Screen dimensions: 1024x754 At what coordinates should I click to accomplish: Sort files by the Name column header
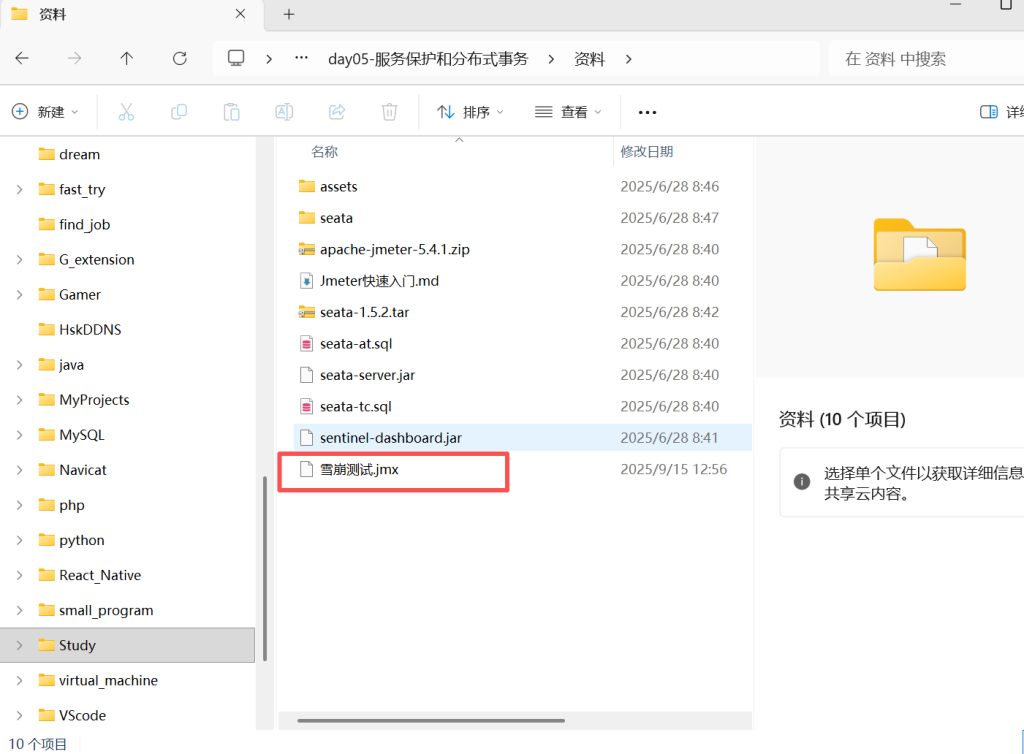325,152
